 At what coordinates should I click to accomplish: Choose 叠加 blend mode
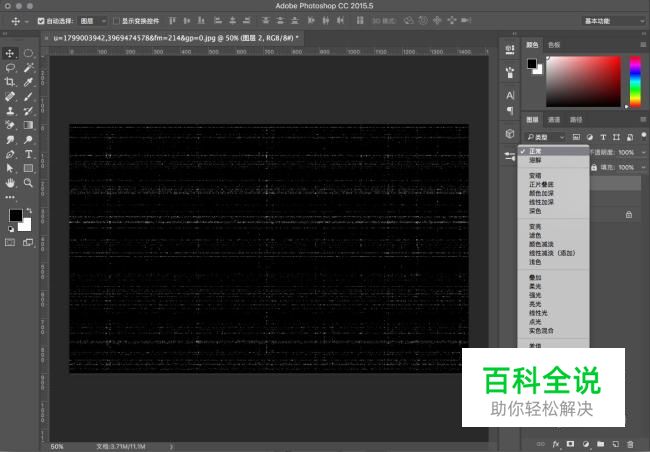[553, 277]
